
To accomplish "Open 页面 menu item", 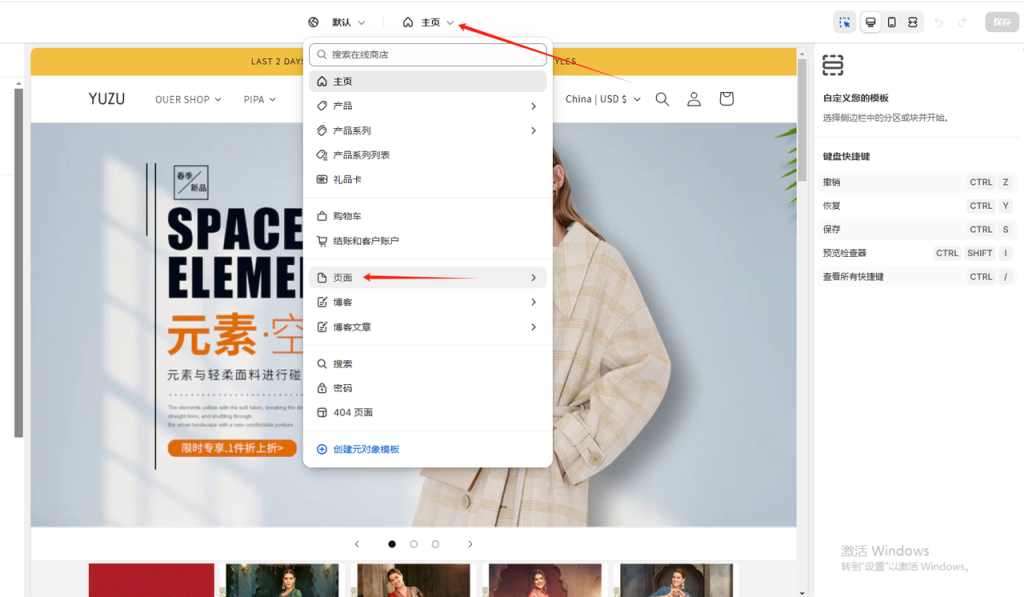I will (428, 277).
